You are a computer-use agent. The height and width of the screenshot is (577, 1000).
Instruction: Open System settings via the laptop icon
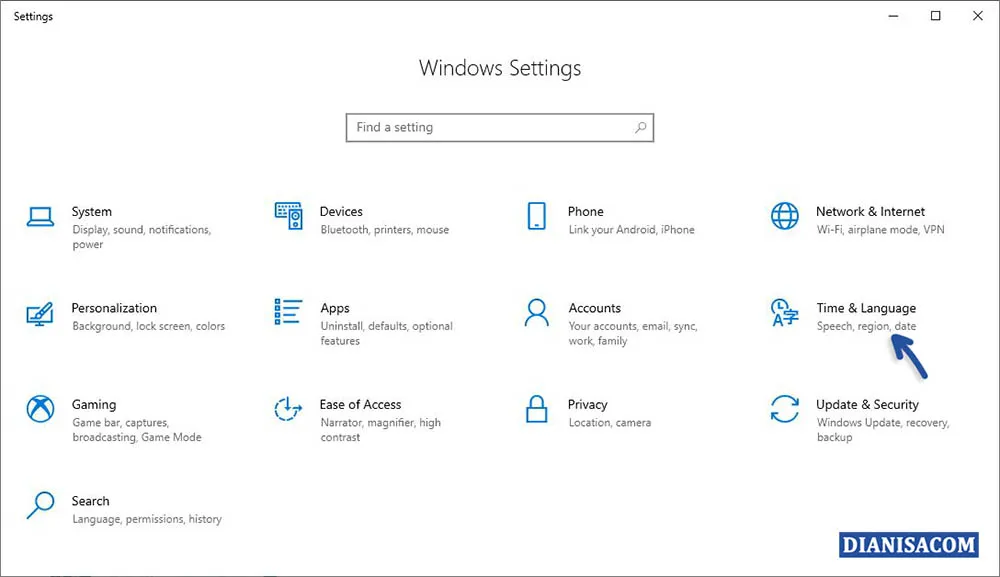pos(40,217)
